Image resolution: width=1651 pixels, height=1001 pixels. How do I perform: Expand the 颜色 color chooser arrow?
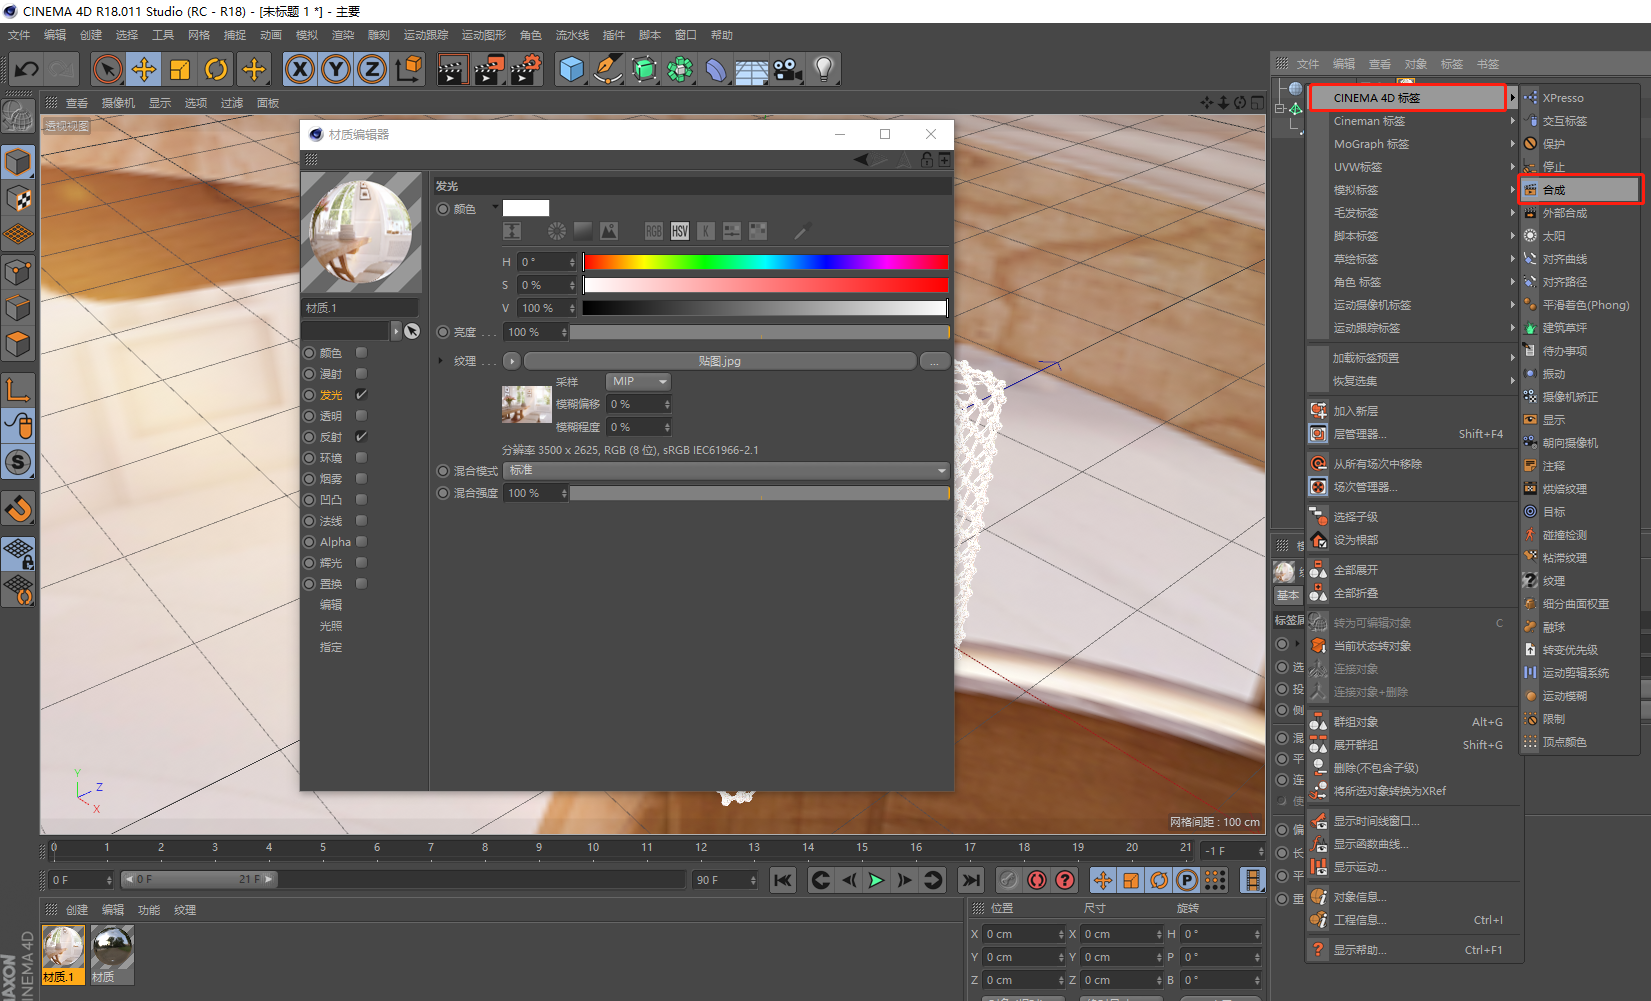[x=495, y=207]
